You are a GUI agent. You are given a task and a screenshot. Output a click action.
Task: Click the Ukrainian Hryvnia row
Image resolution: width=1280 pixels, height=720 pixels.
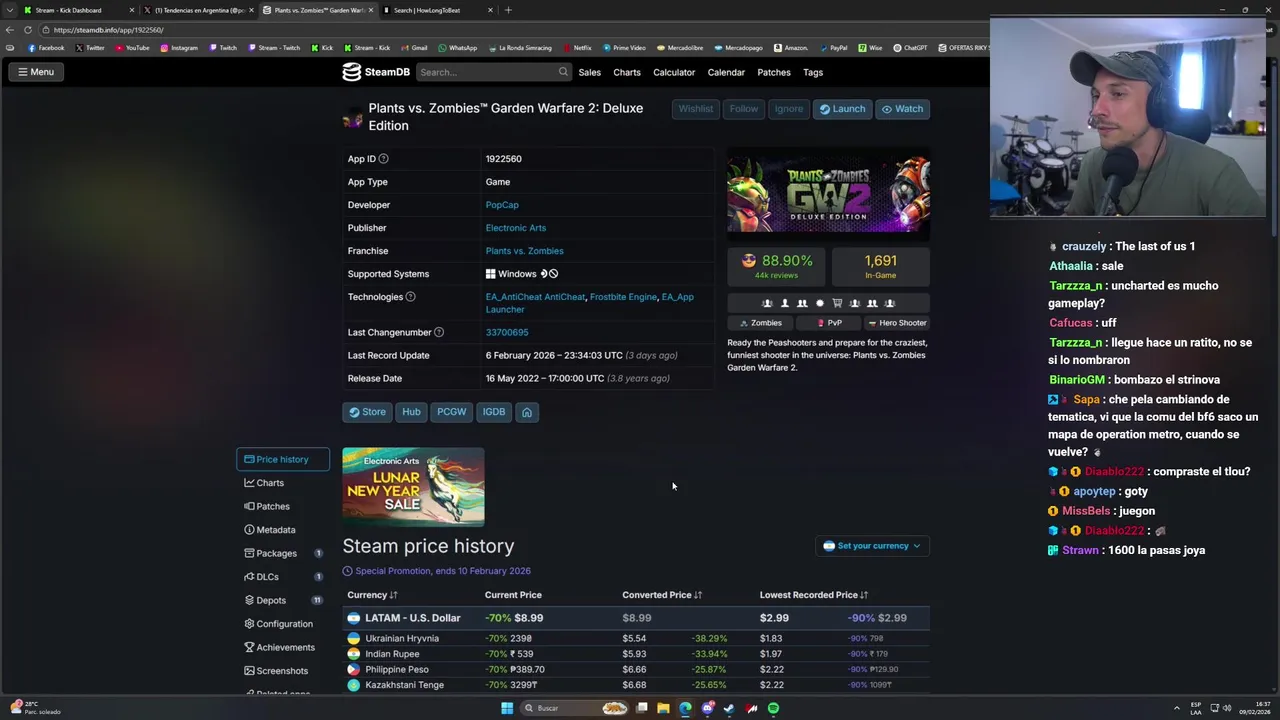(x=636, y=638)
